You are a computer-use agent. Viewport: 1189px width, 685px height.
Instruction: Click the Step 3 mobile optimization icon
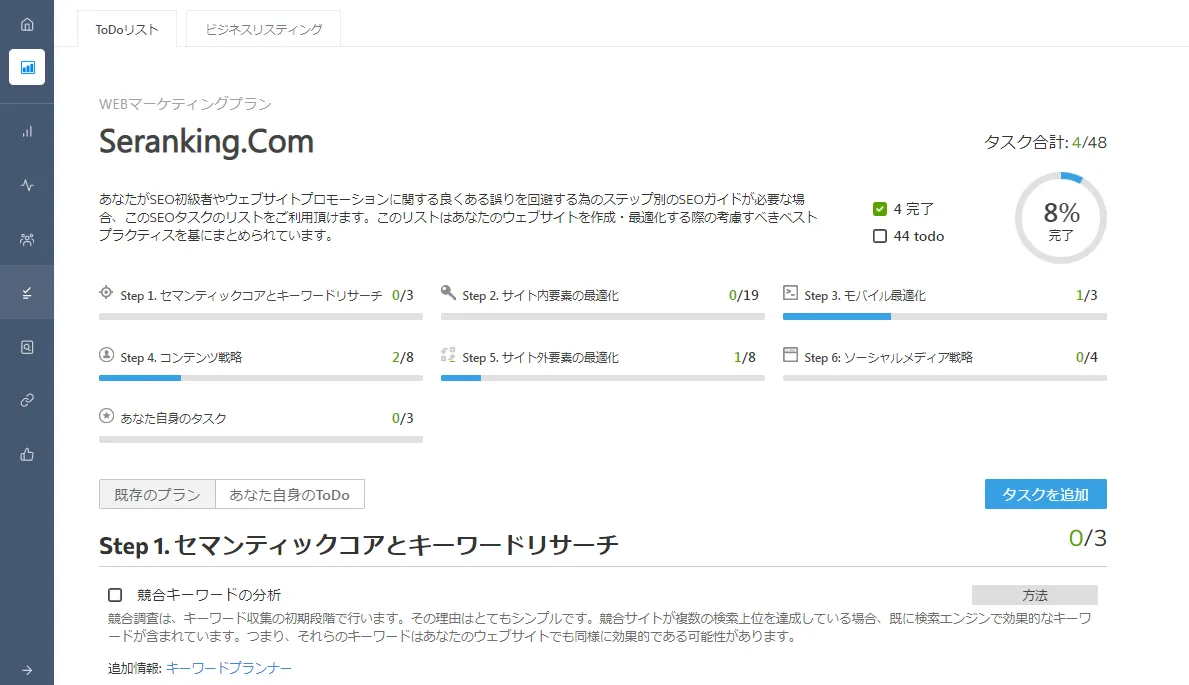[x=790, y=293]
